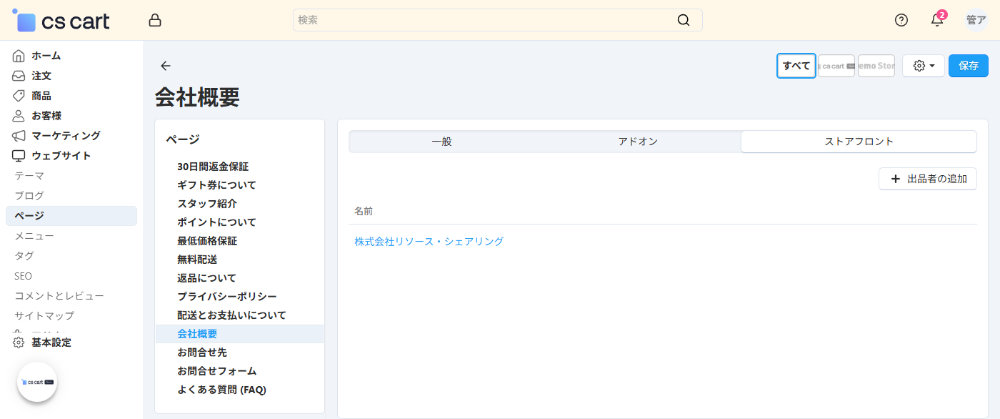Open ページ submenu item
Viewport: 1000px width, 419px height.
tap(71, 216)
